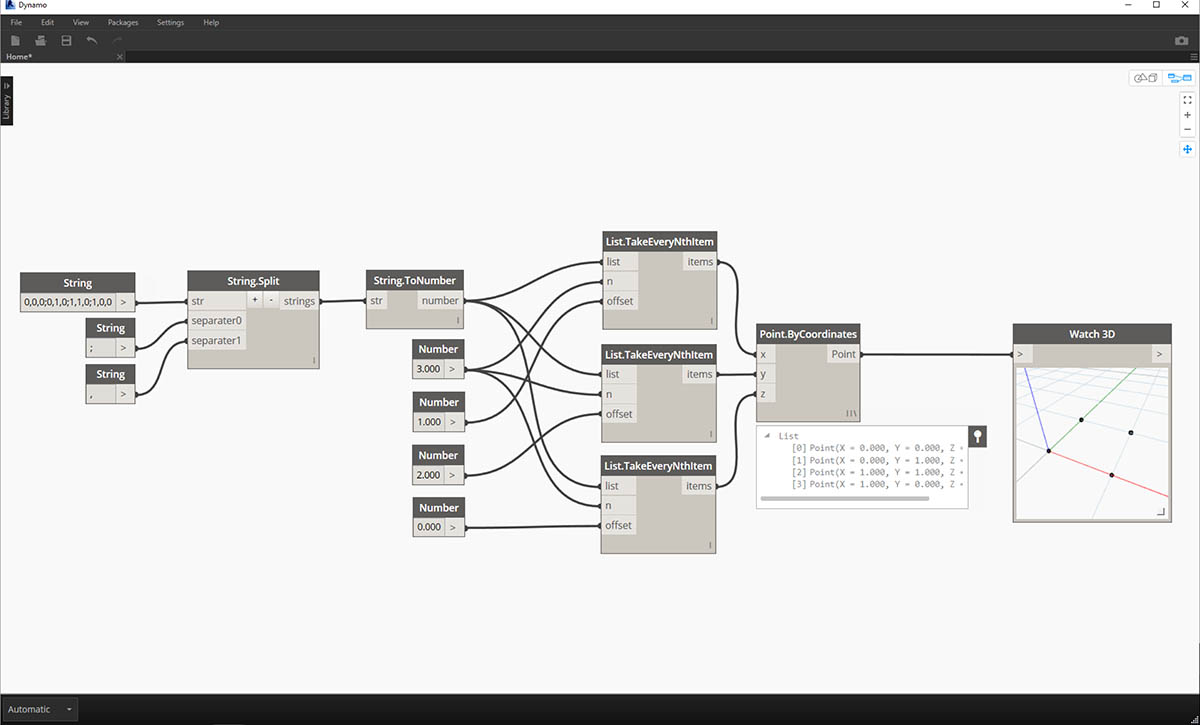The image size is (1200, 725).
Task: Open the Automatic run mode dropdown
Action: click(39, 709)
